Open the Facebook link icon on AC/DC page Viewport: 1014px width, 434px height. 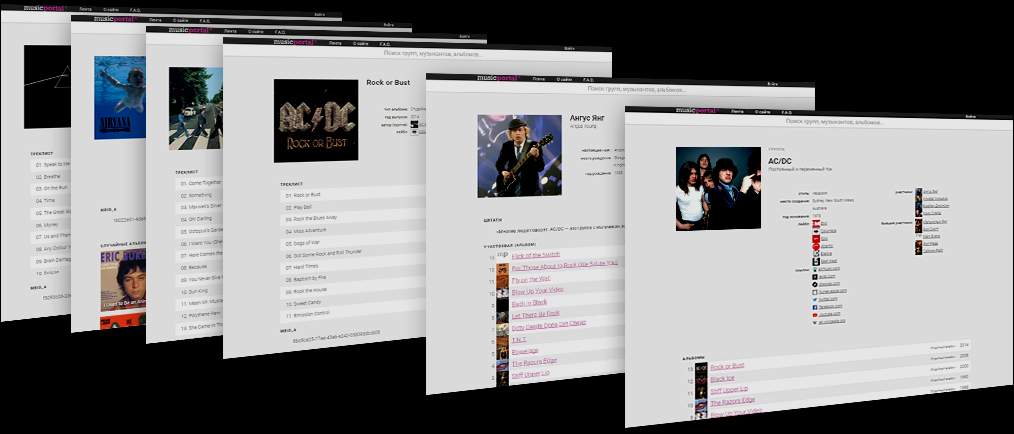tap(814, 306)
